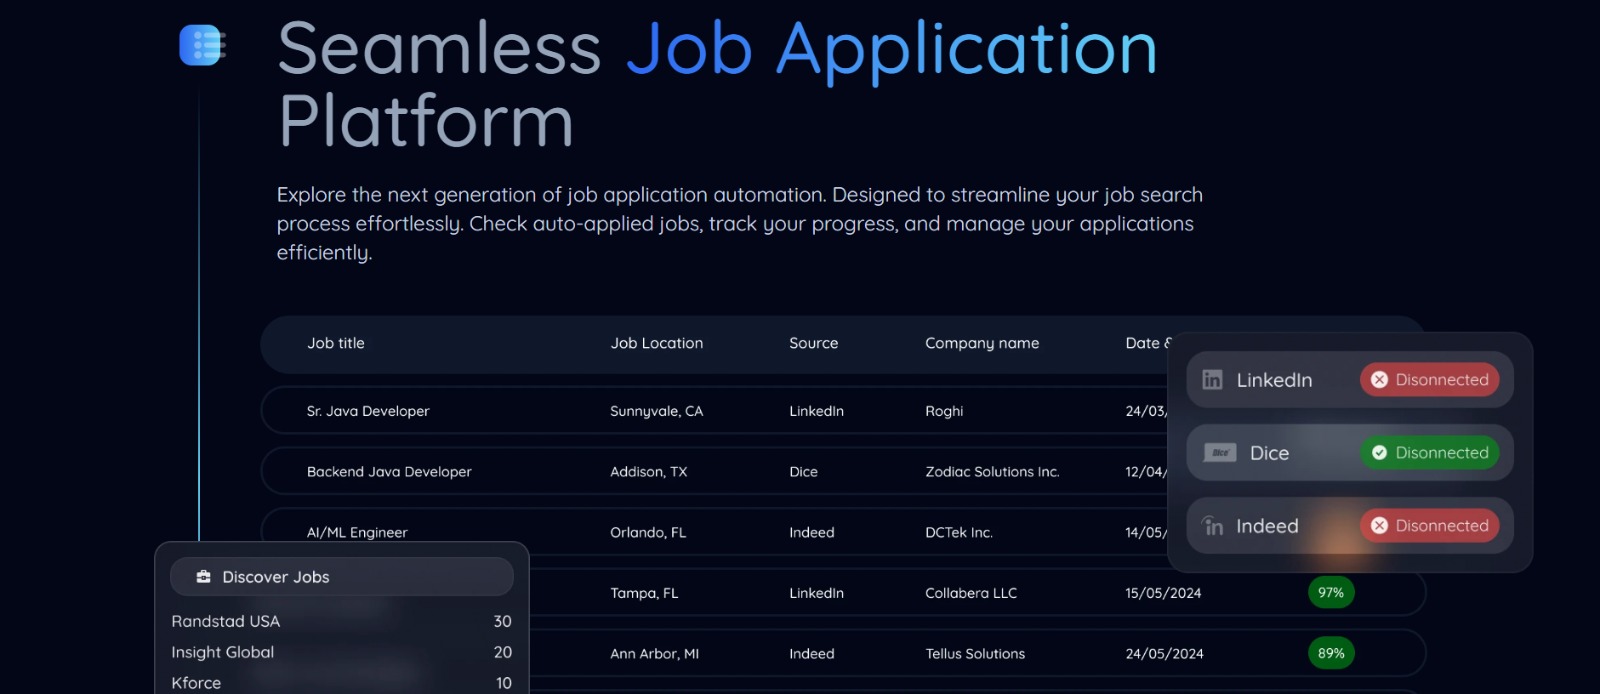The height and width of the screenshot is (694, 1600).
Task: Click the green checkmark icon in Dice badge
Action: 1379,453
